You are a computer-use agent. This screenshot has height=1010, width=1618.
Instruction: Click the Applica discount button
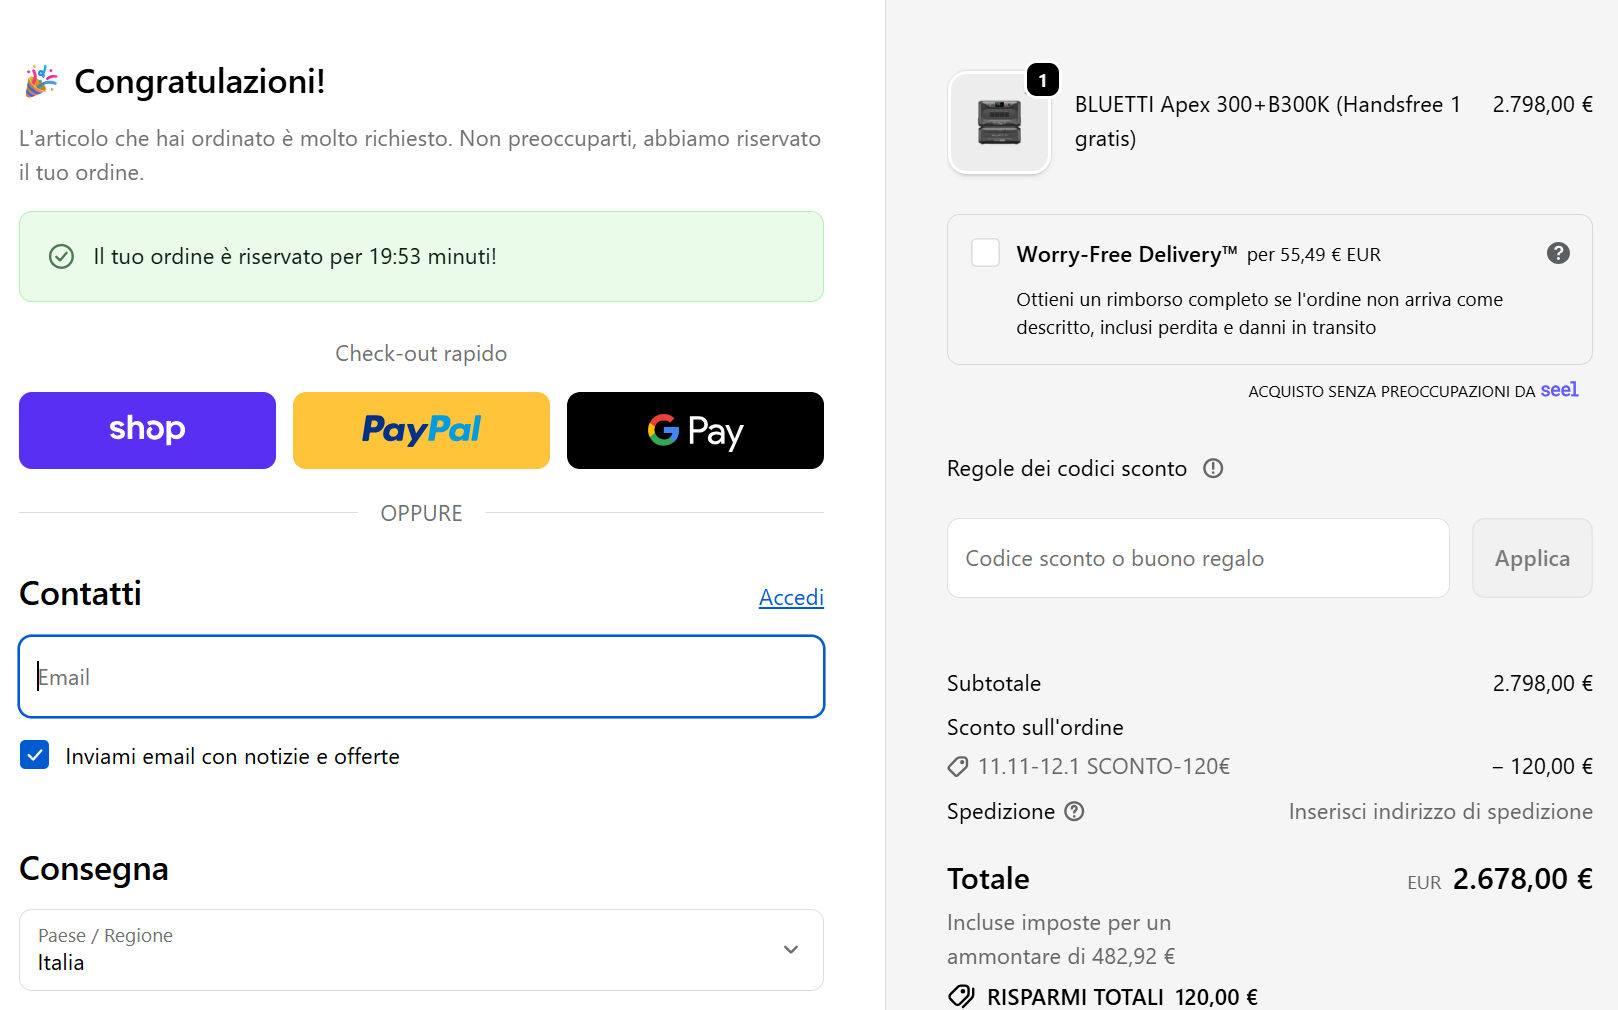pos(1532,558)
